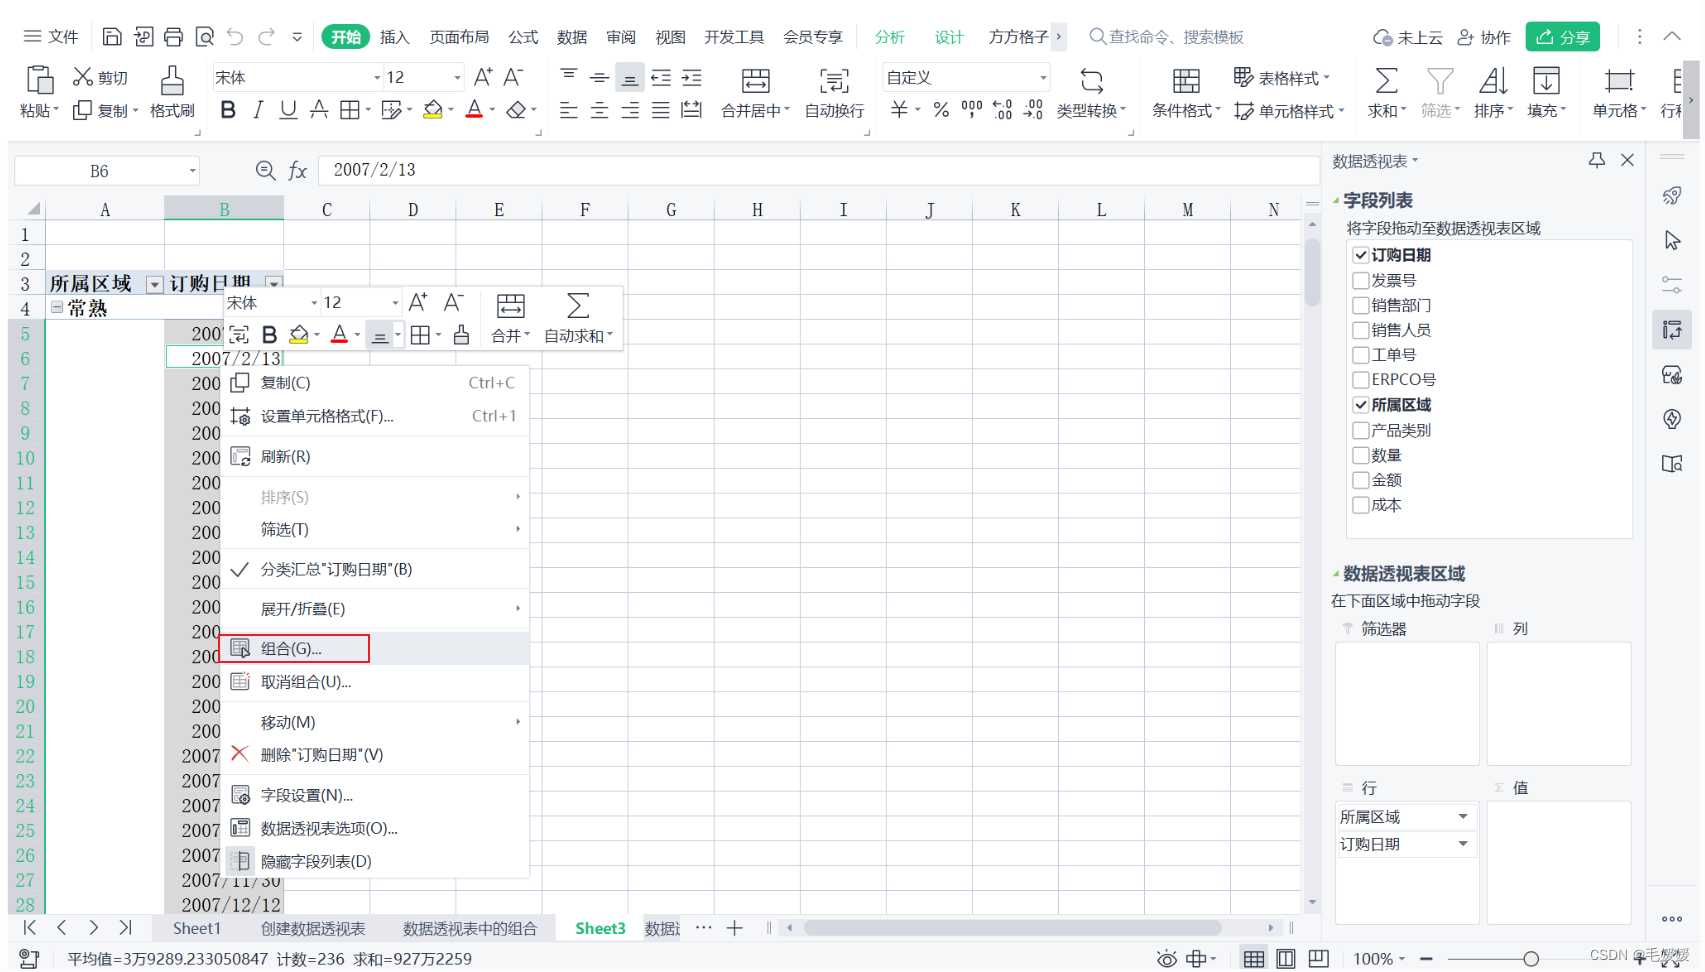Viewport: 1705px width, 972px height.
Task: Uncheck the 订购日期 field checkbox
Action: click(1360, 255)
